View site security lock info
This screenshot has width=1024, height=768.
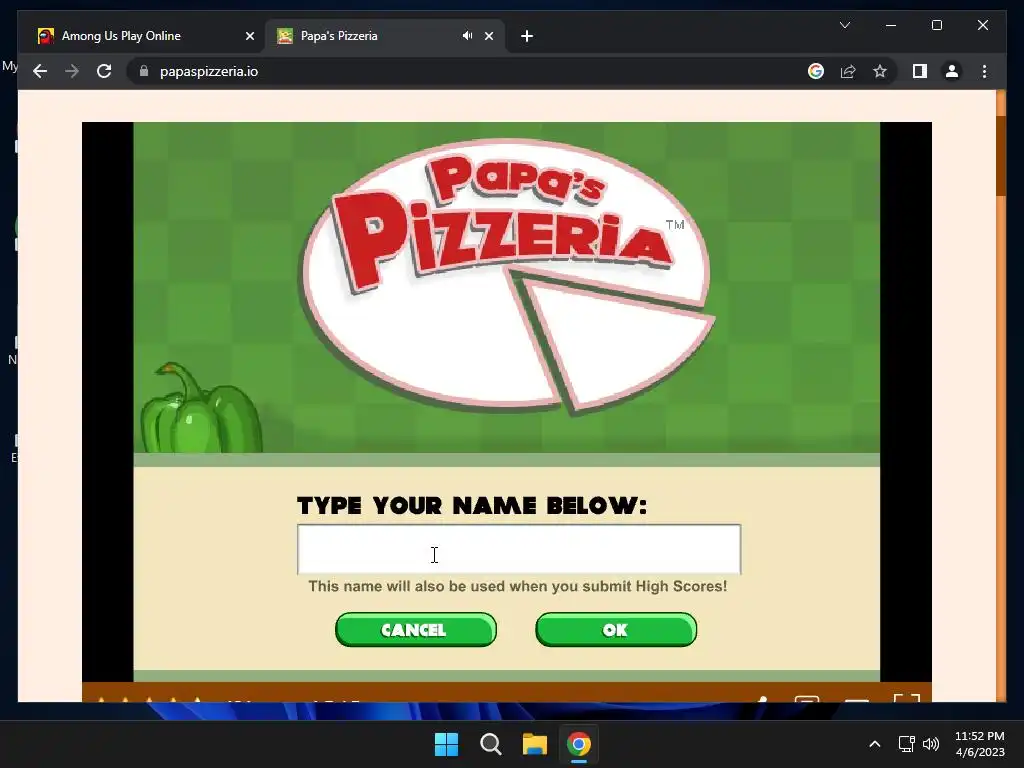pyautogui.click(x=144, y=71)
